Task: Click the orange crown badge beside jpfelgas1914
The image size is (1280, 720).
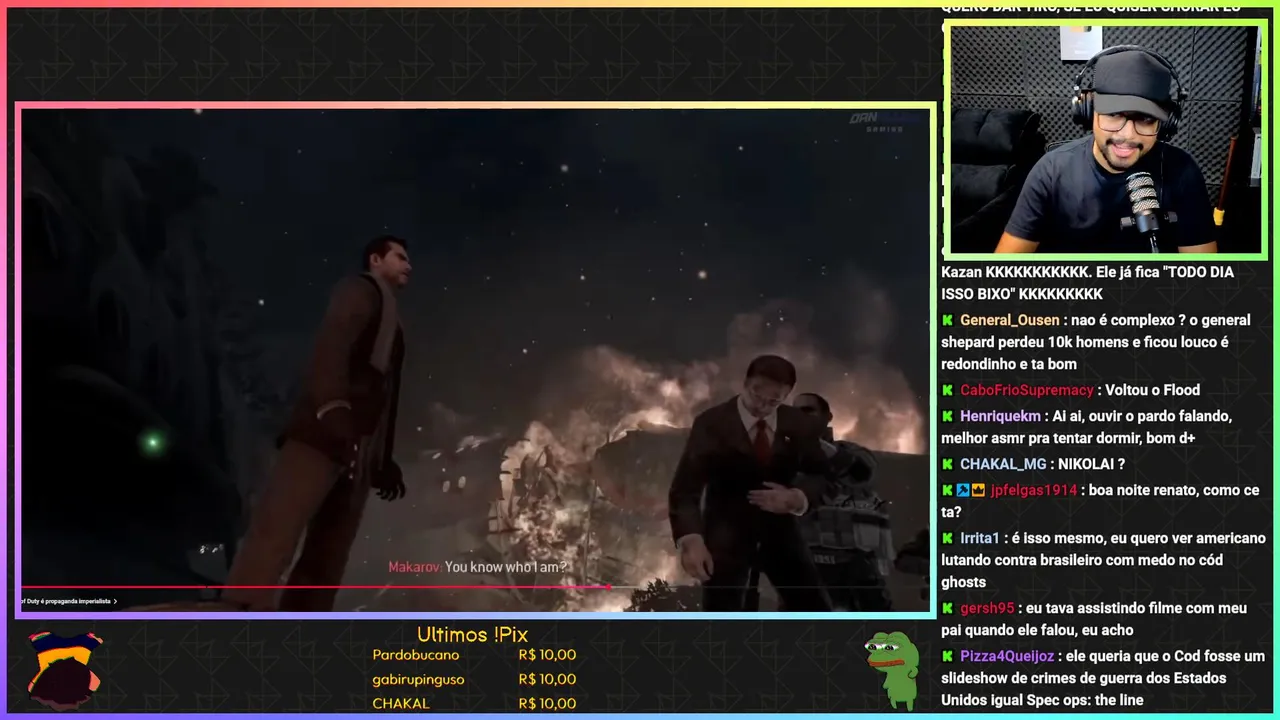Action: [978, 491]
